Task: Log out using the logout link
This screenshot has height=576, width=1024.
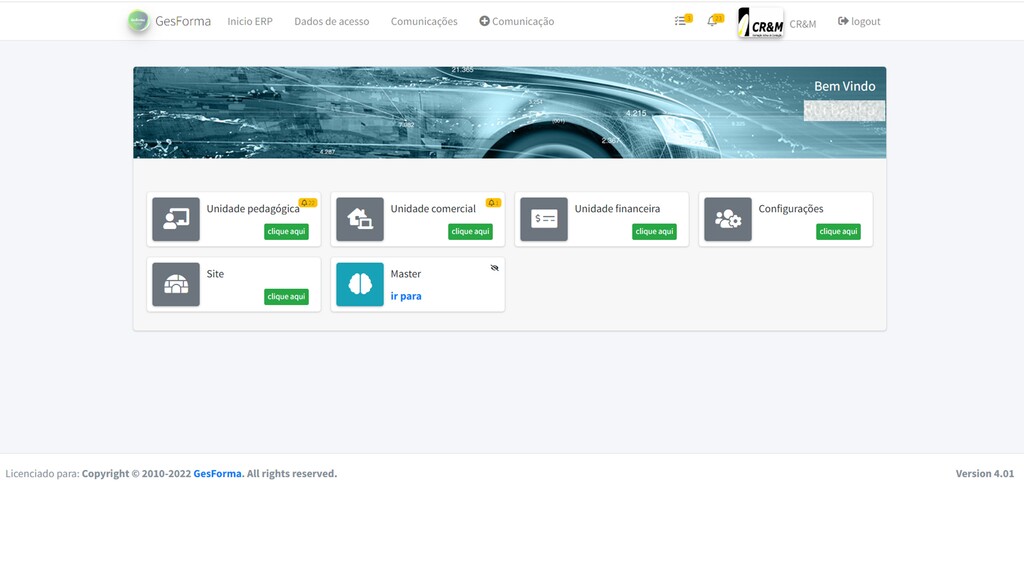Action: 859,21
